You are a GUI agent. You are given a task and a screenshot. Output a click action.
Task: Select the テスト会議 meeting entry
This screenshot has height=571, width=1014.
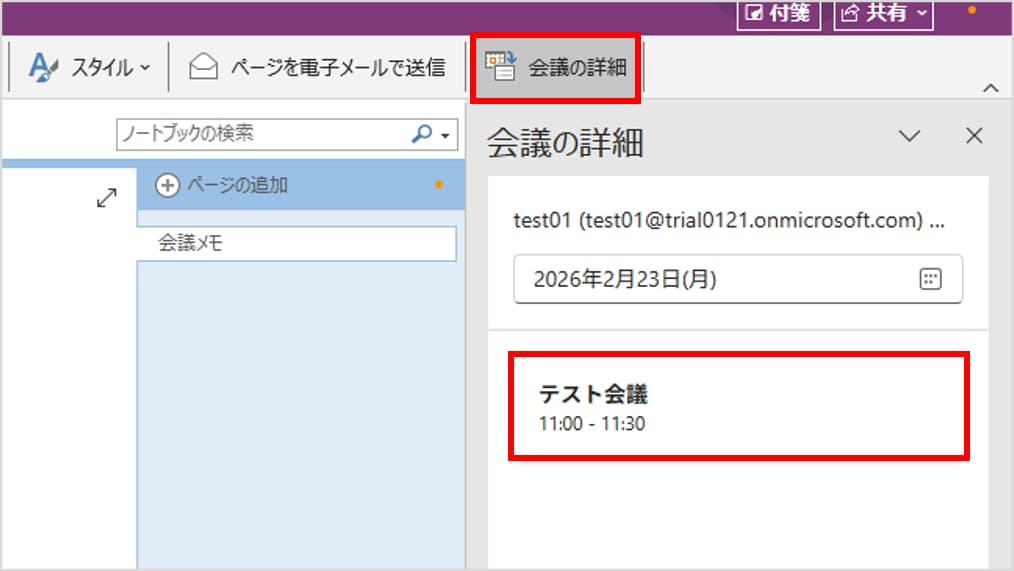(738, 406)
